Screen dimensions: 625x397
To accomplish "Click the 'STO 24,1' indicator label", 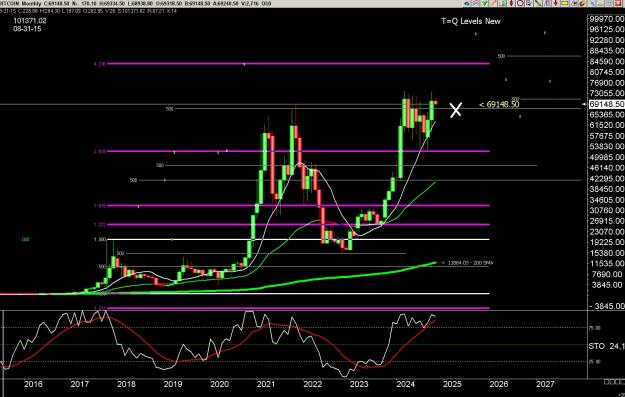I will click(606, 346).
